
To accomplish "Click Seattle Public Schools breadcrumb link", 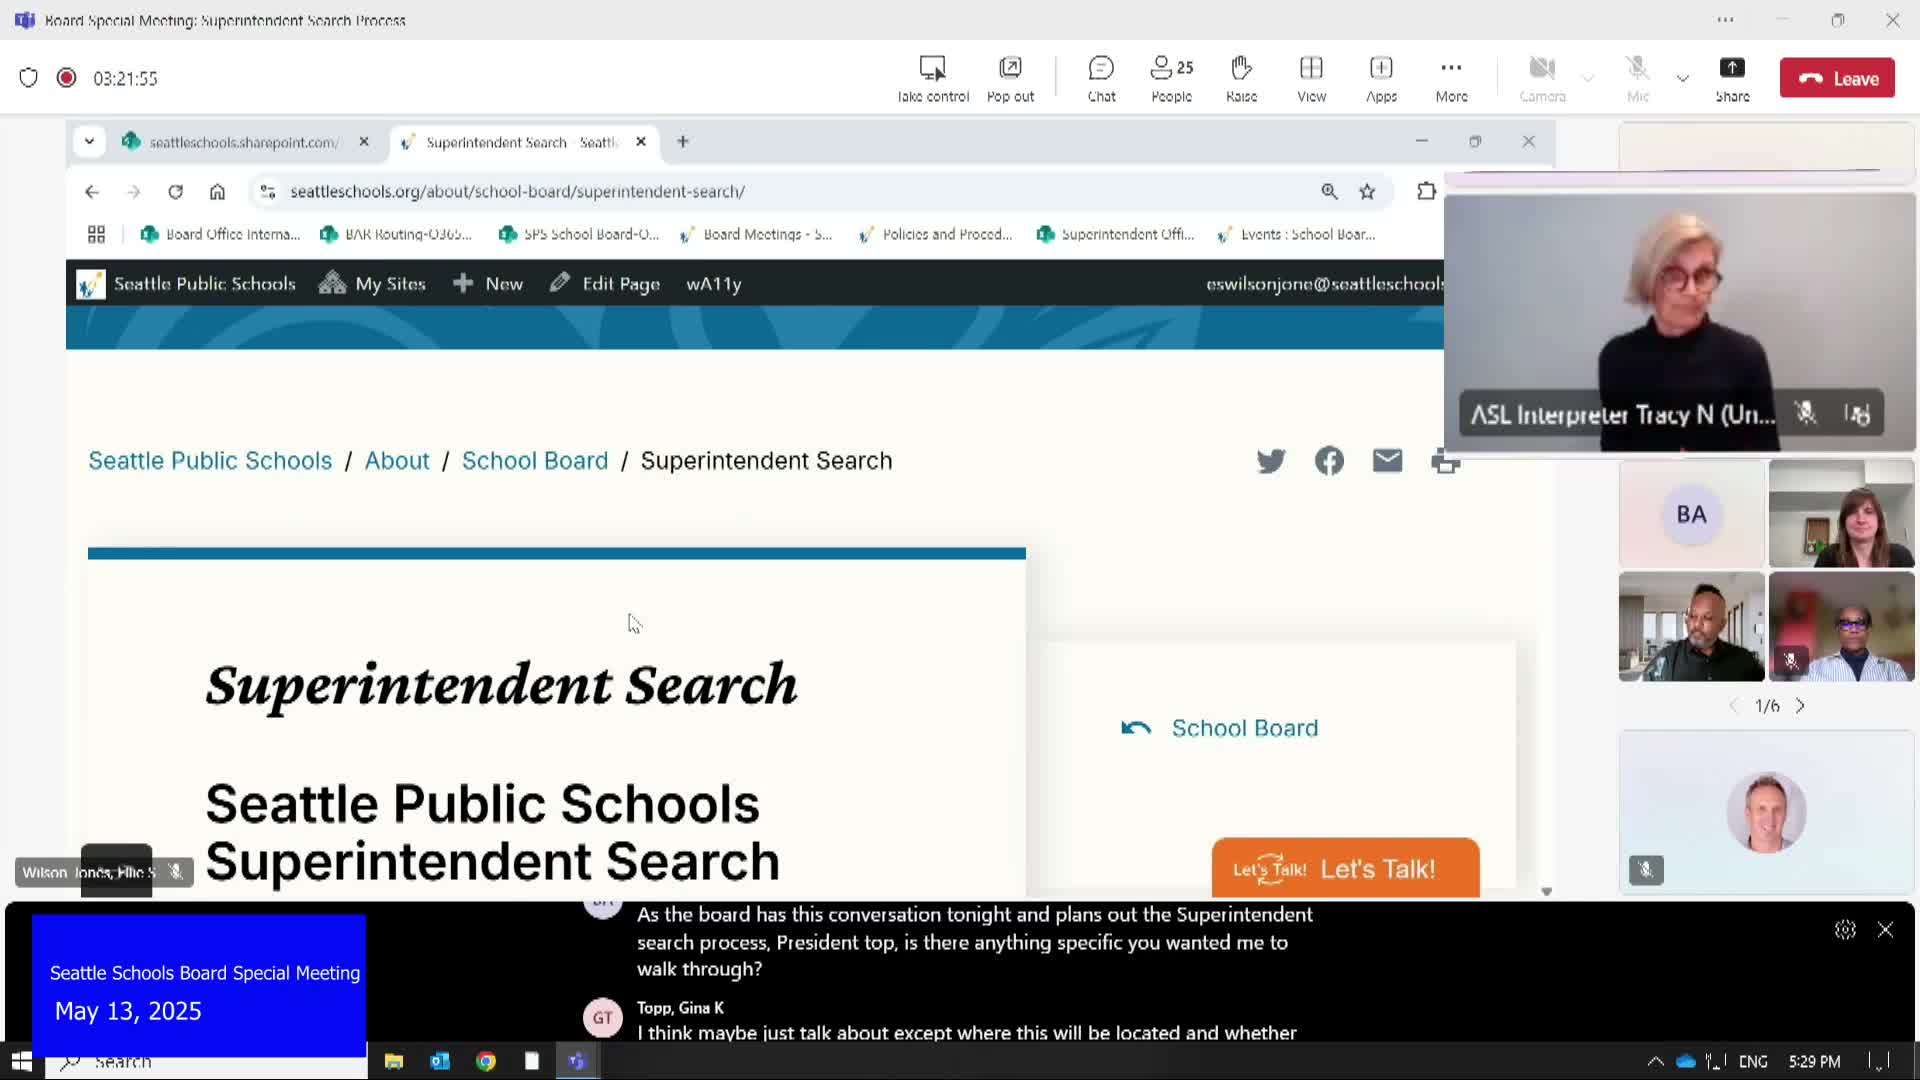I will (x=210, y=461).
